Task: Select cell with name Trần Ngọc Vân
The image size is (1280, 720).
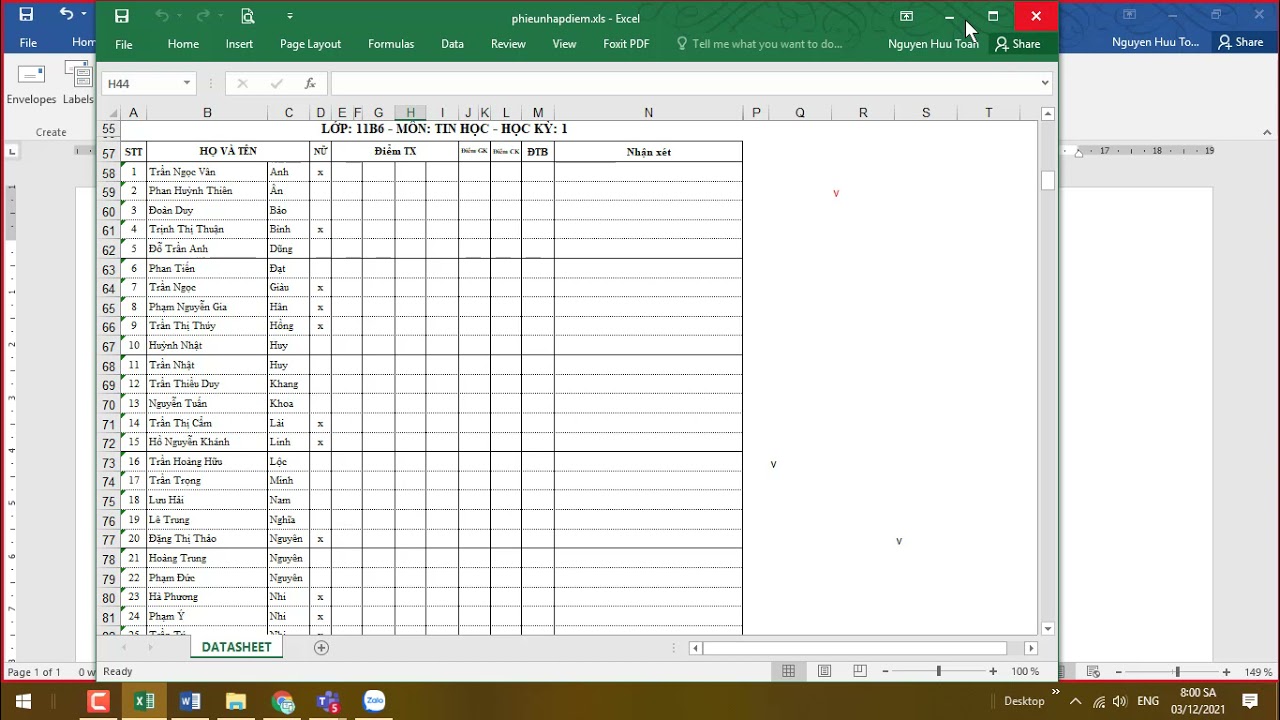Action: click(x=207, y=172)
